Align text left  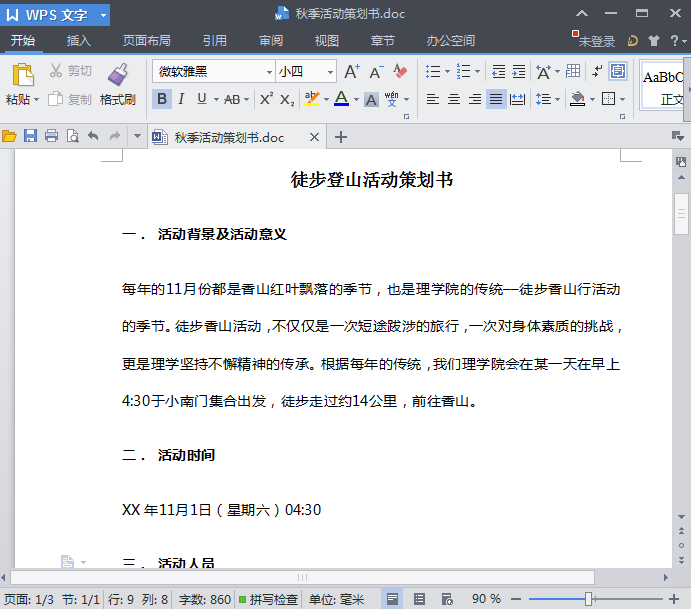pyautogui.click(x=433, y=99)
